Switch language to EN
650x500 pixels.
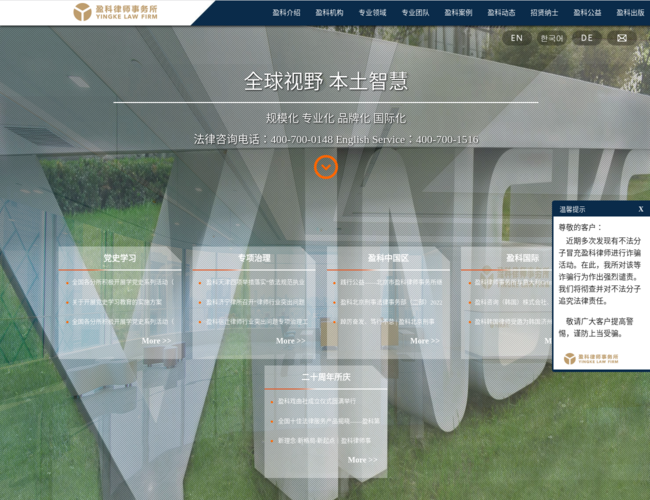click(516, 38)
